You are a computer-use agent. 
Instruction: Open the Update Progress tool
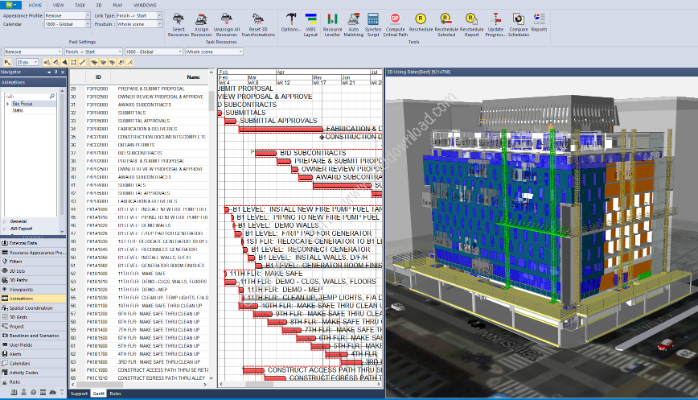[x=495, y=24]
